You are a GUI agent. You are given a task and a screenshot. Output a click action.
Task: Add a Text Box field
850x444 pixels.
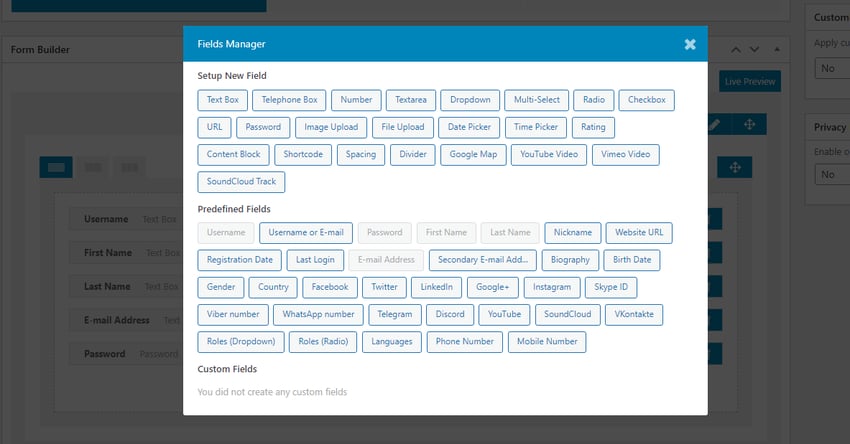[223, 100]
